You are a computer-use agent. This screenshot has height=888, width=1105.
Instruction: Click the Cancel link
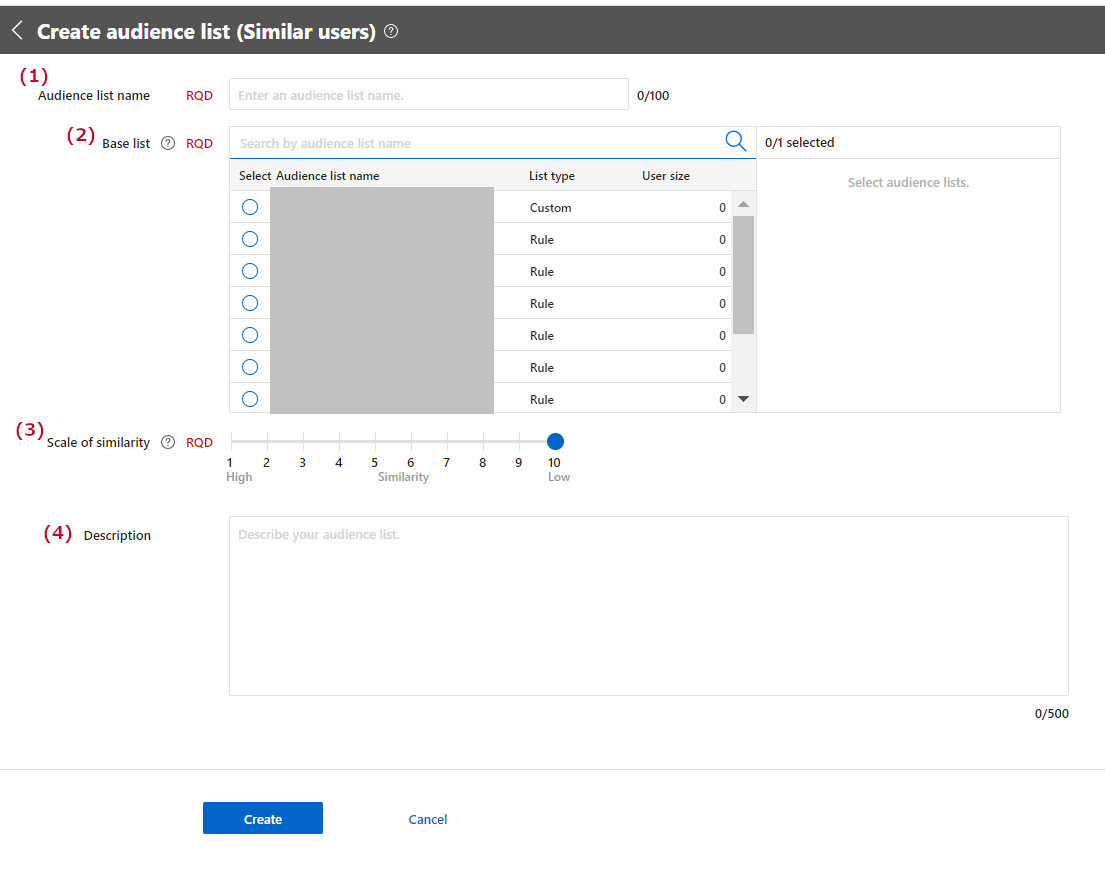point(428,819)
